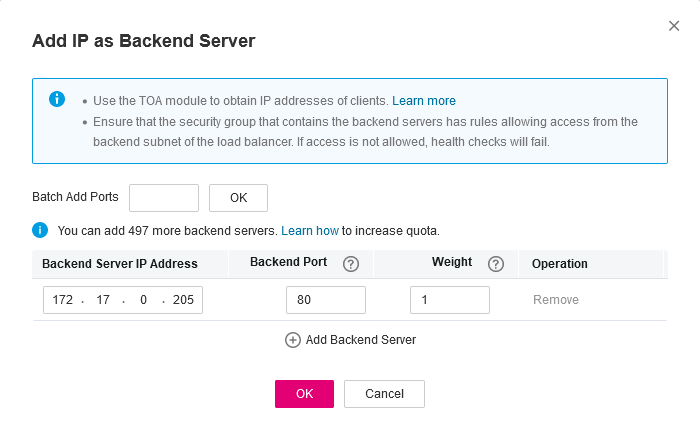Confirm with the pink OK button
This screenshot has width=700, height=436.
point(304,394)
